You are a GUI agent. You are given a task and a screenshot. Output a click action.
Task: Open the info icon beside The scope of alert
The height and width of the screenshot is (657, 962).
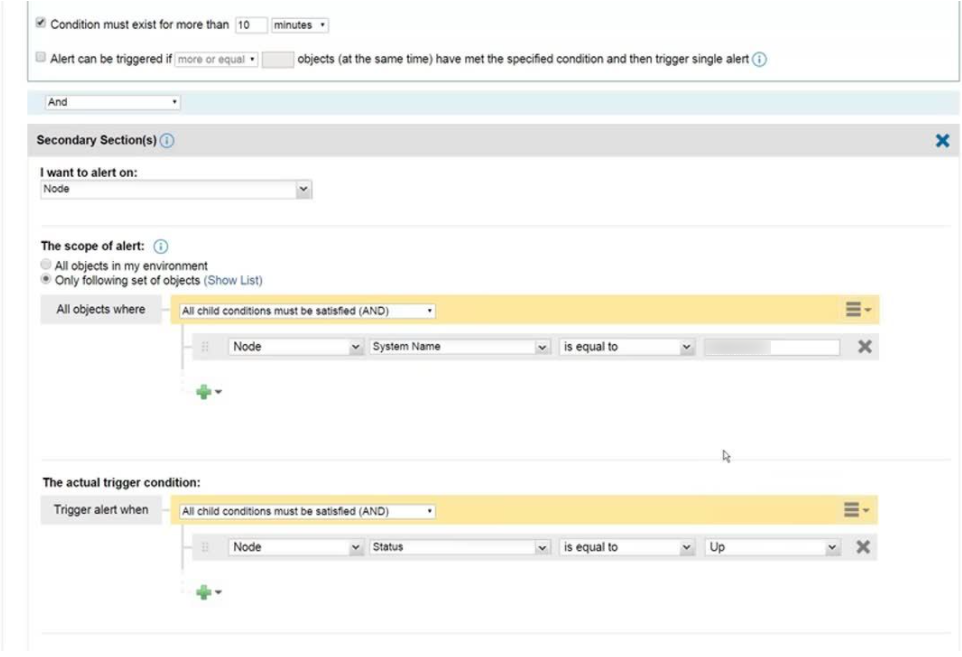coord(160,246)
